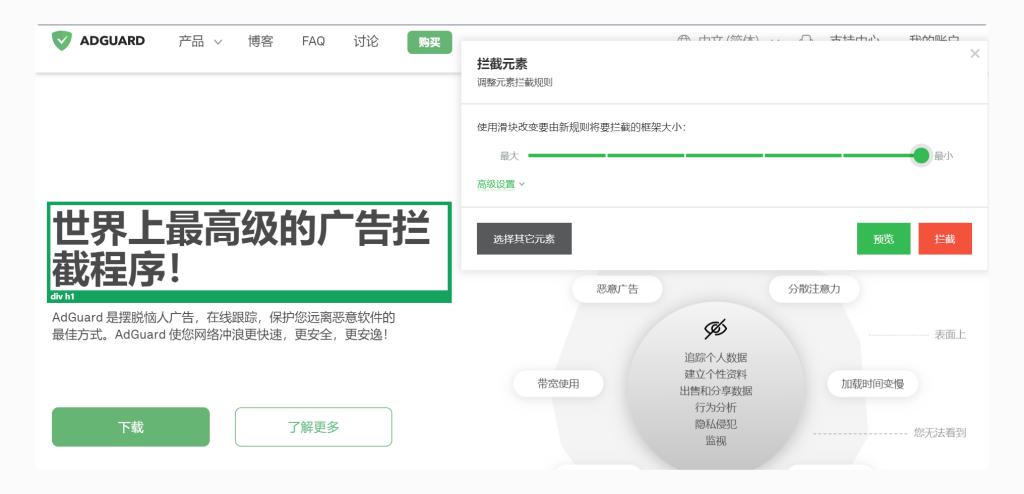
Task: Go to the 博客 blog page
Action: pos(261,41)
